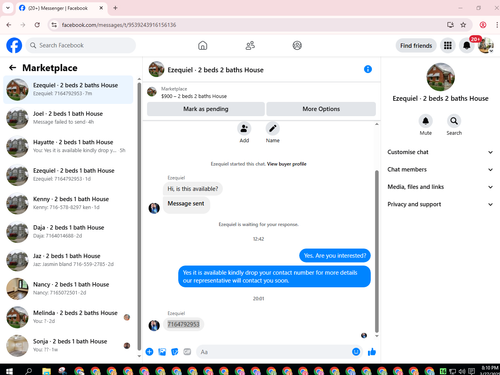Click the large house photo in side panel
500x375 pixels.
coord(440,77)
